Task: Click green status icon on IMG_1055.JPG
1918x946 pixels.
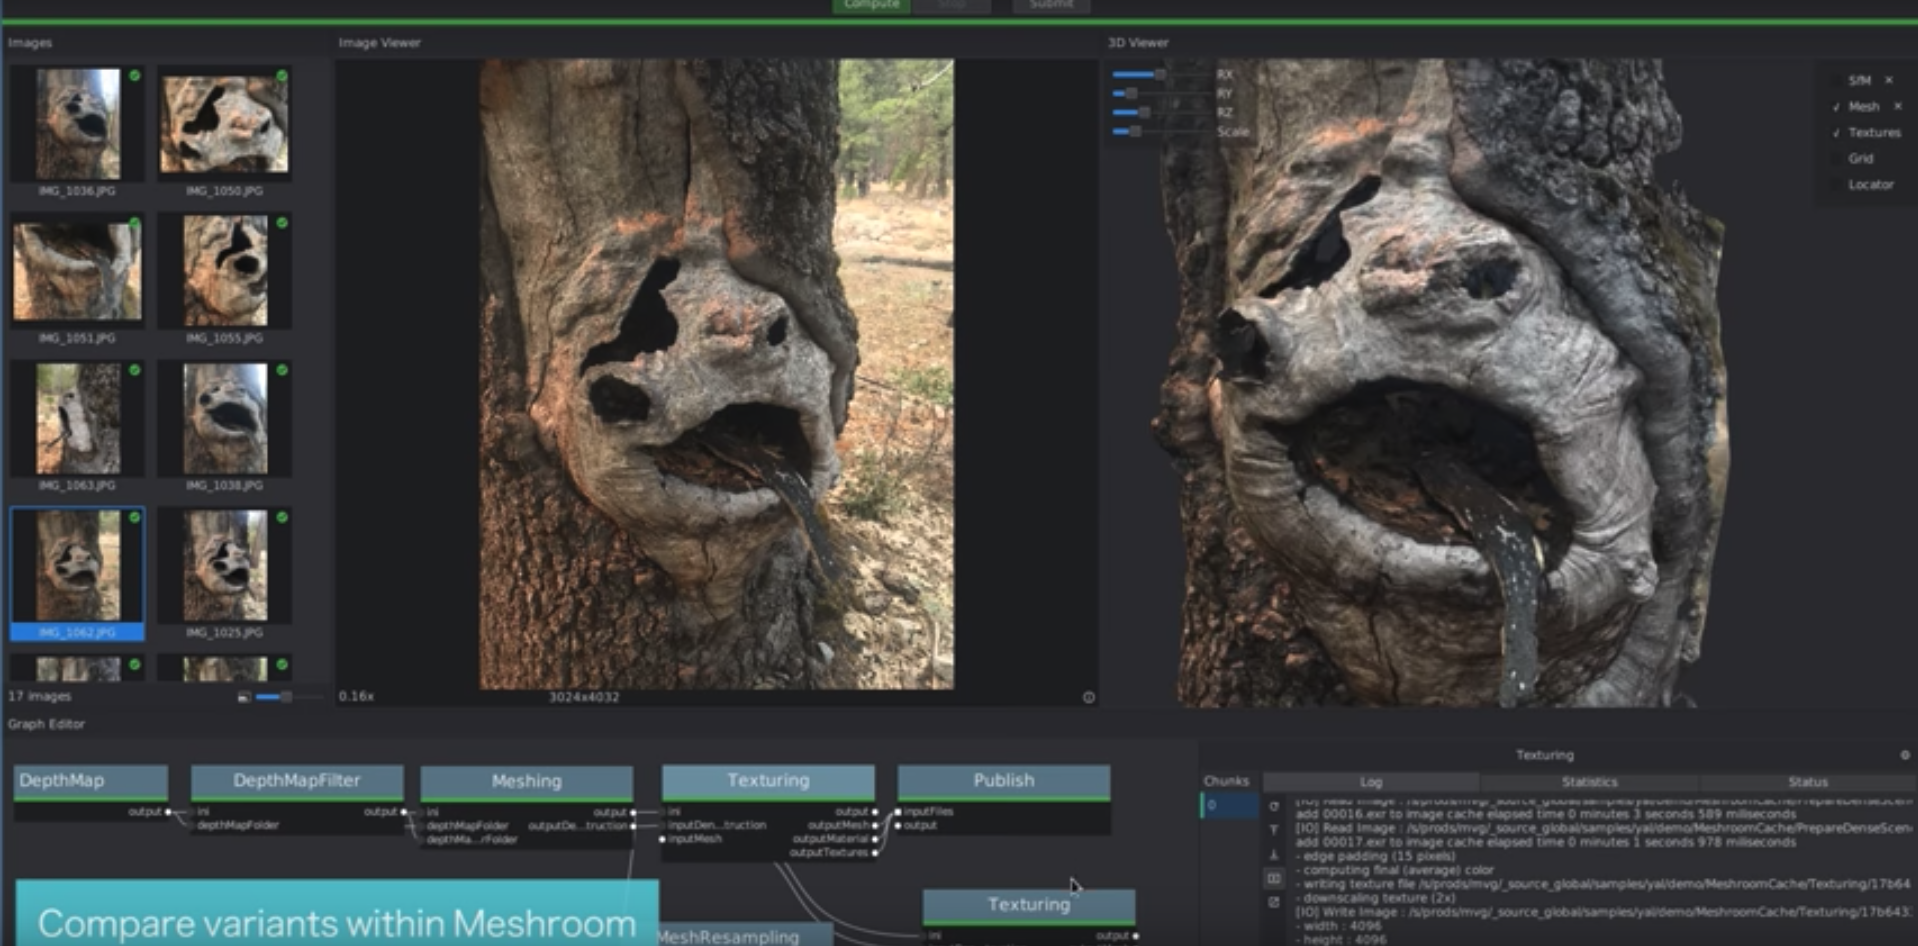Action: point(282,223)
